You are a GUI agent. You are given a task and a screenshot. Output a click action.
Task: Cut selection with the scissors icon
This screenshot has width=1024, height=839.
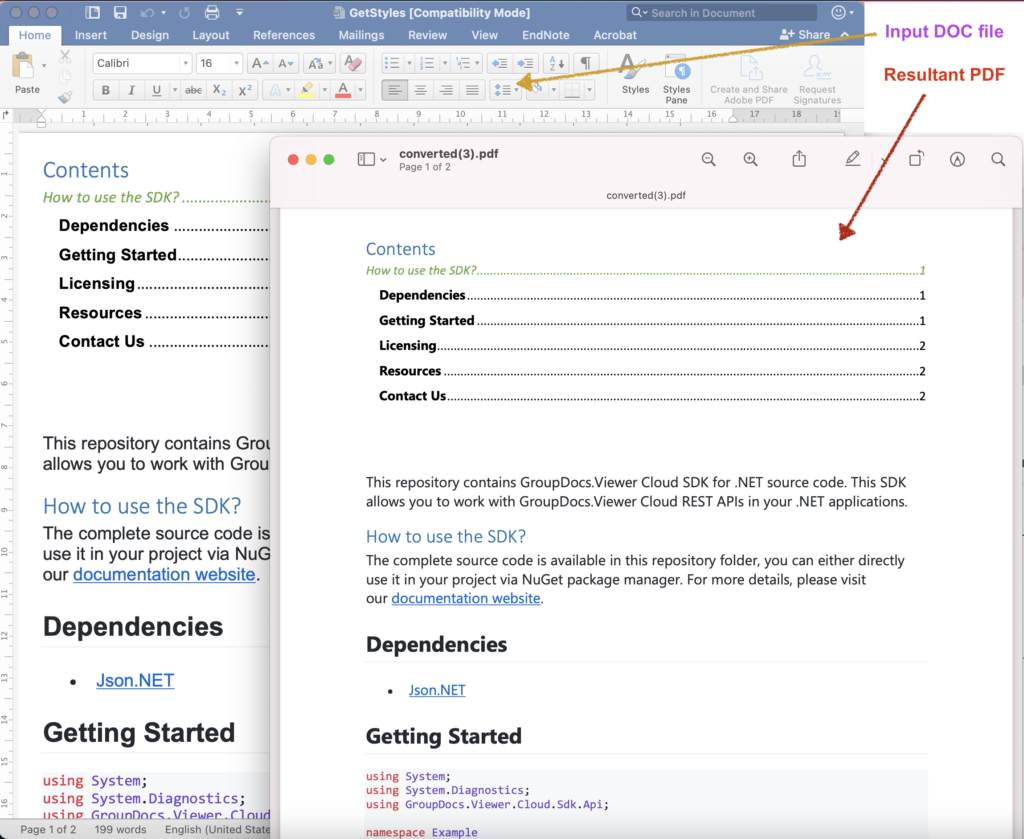[x=65, y=57]
